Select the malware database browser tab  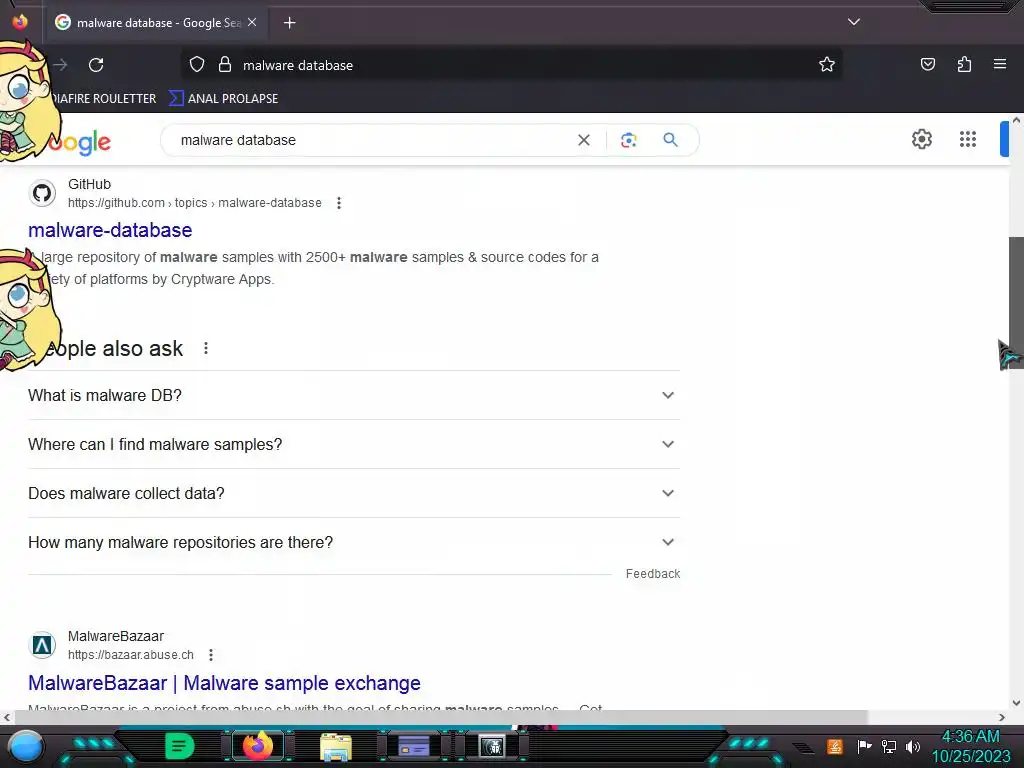155,23
